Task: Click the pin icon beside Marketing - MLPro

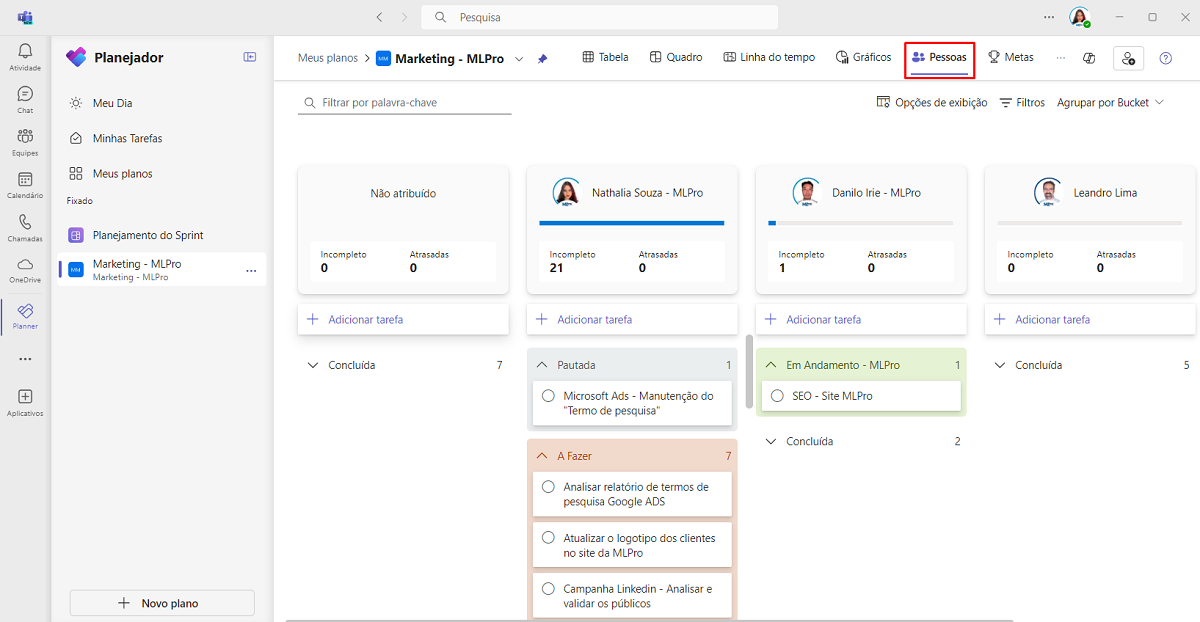Action: (542, 58)
